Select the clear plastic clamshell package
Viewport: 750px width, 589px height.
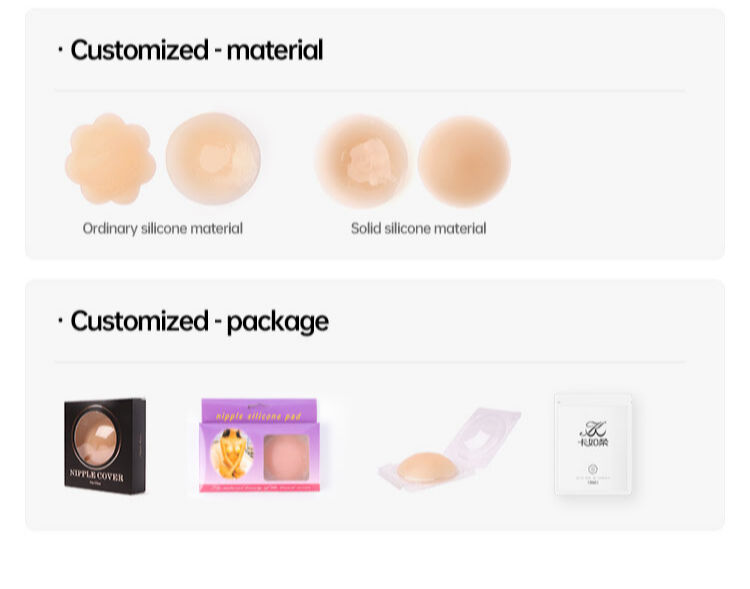click(x=449, y=447)
